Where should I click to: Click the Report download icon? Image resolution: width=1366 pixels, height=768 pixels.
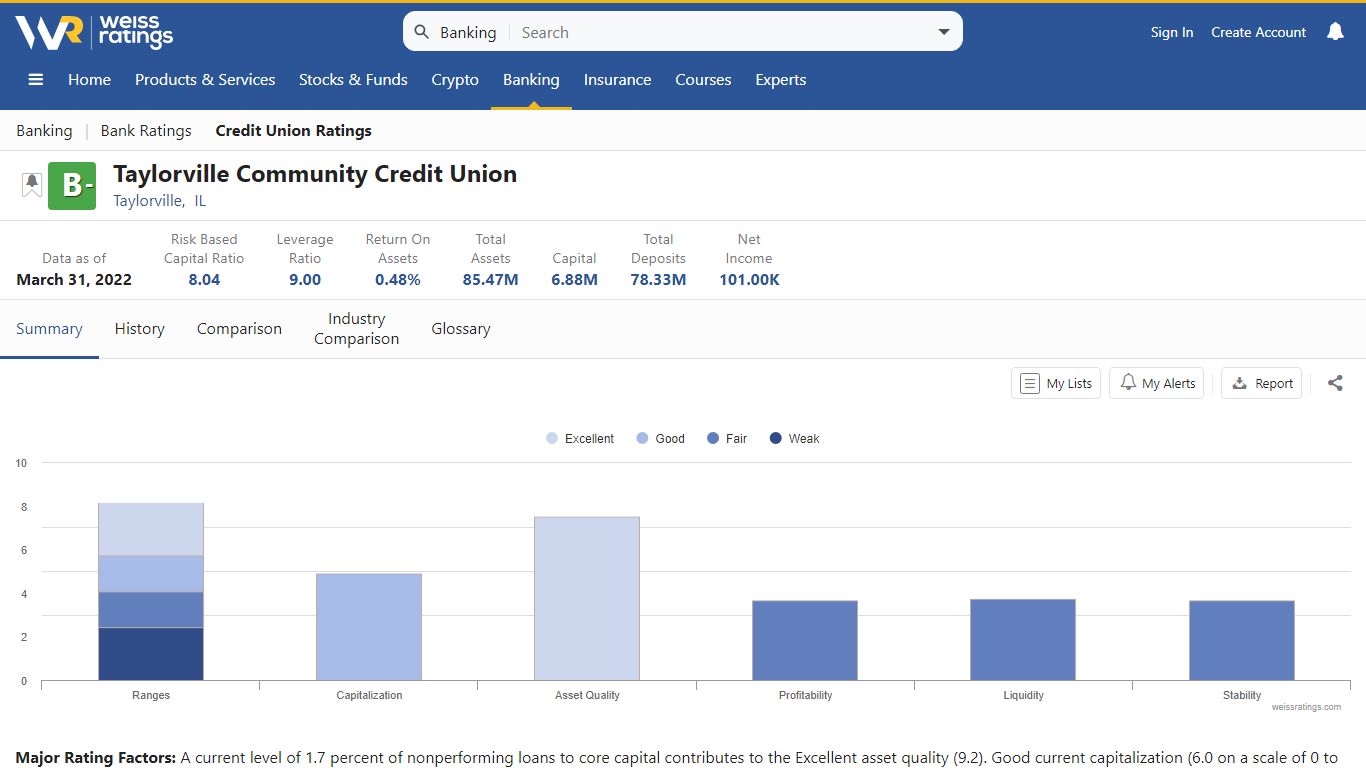(1240, 383)
